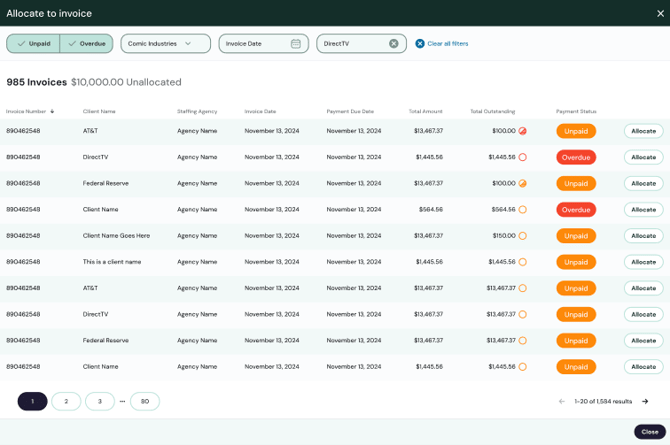Allocate to 'This is a client name' invoice

point(644,262)
